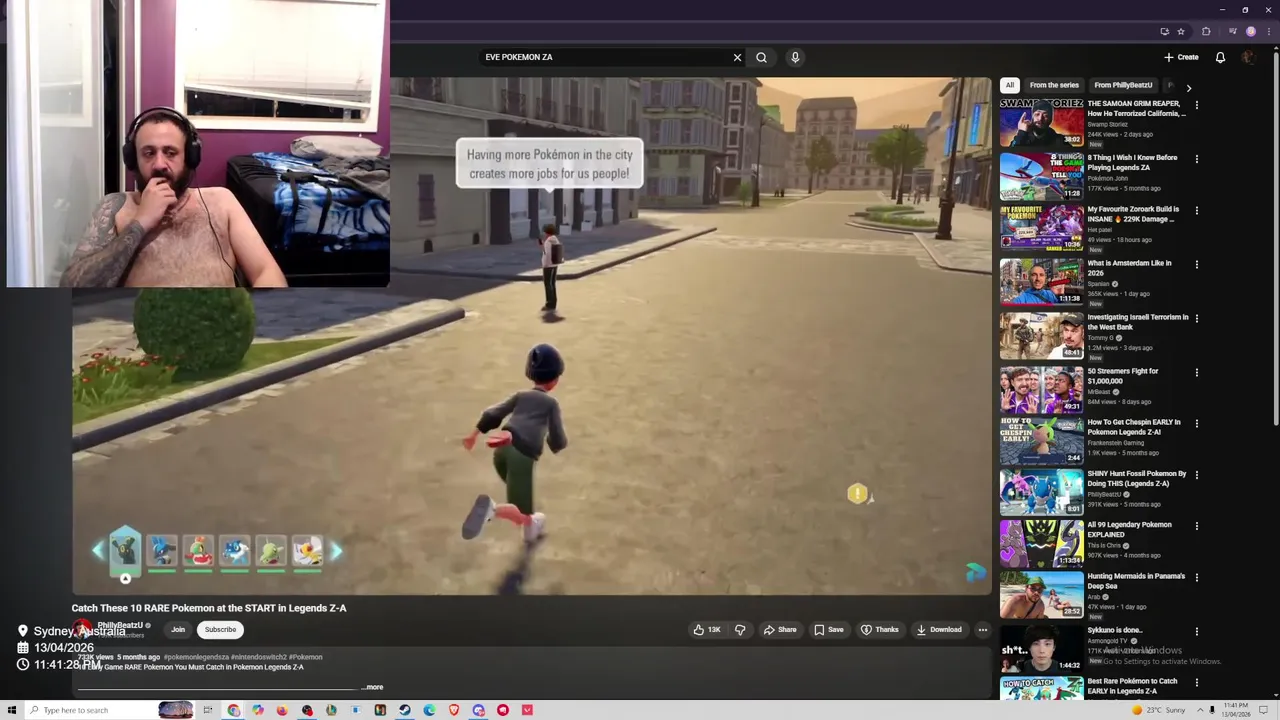Click the video title text
1280x720 pixels.
coord(209,608)
